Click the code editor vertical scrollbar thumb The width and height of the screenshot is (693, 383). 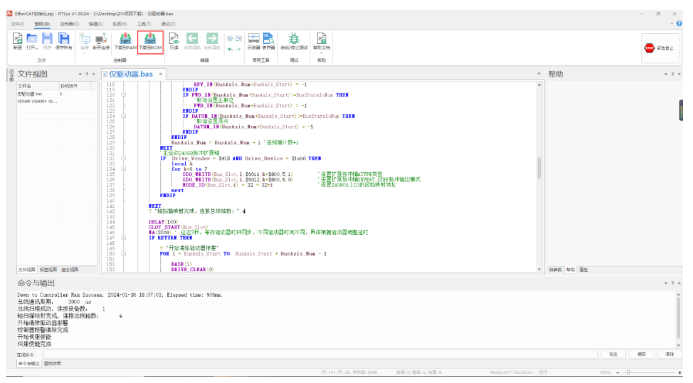[x=539, y=168]
